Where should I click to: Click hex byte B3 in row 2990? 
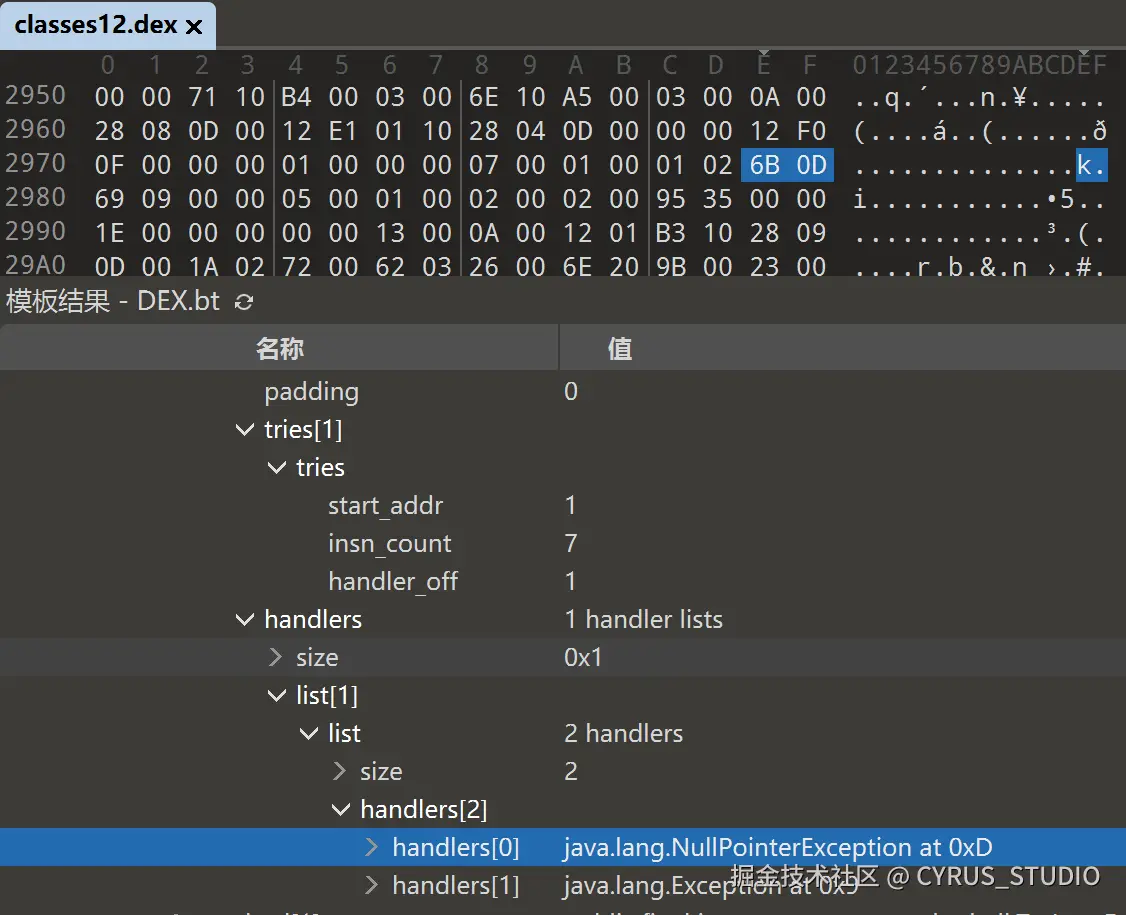click(x=670, y=233)
